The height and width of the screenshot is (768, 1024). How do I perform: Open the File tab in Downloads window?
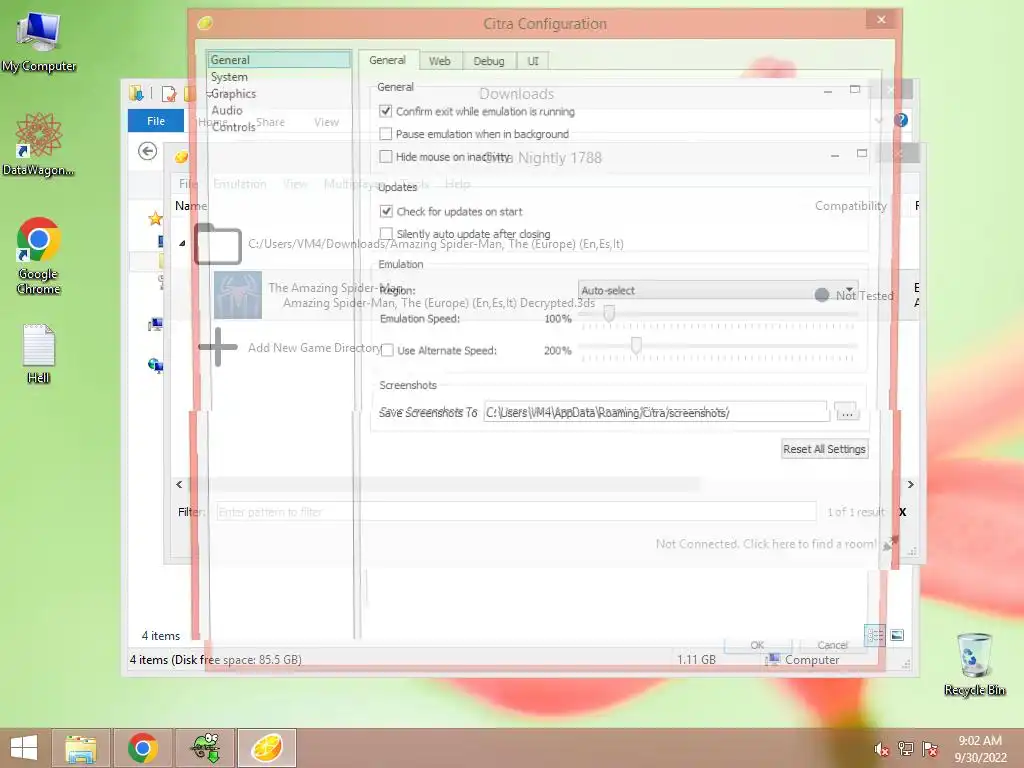(x=156, y=121)
